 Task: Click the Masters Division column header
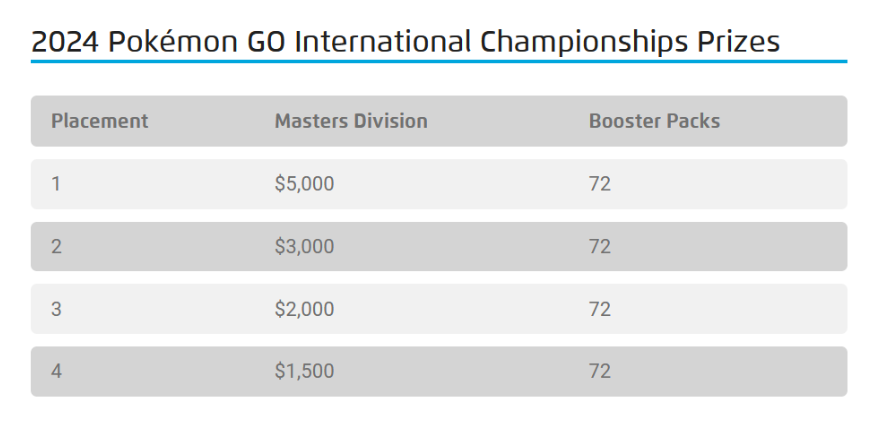click(x=351, y=121)
